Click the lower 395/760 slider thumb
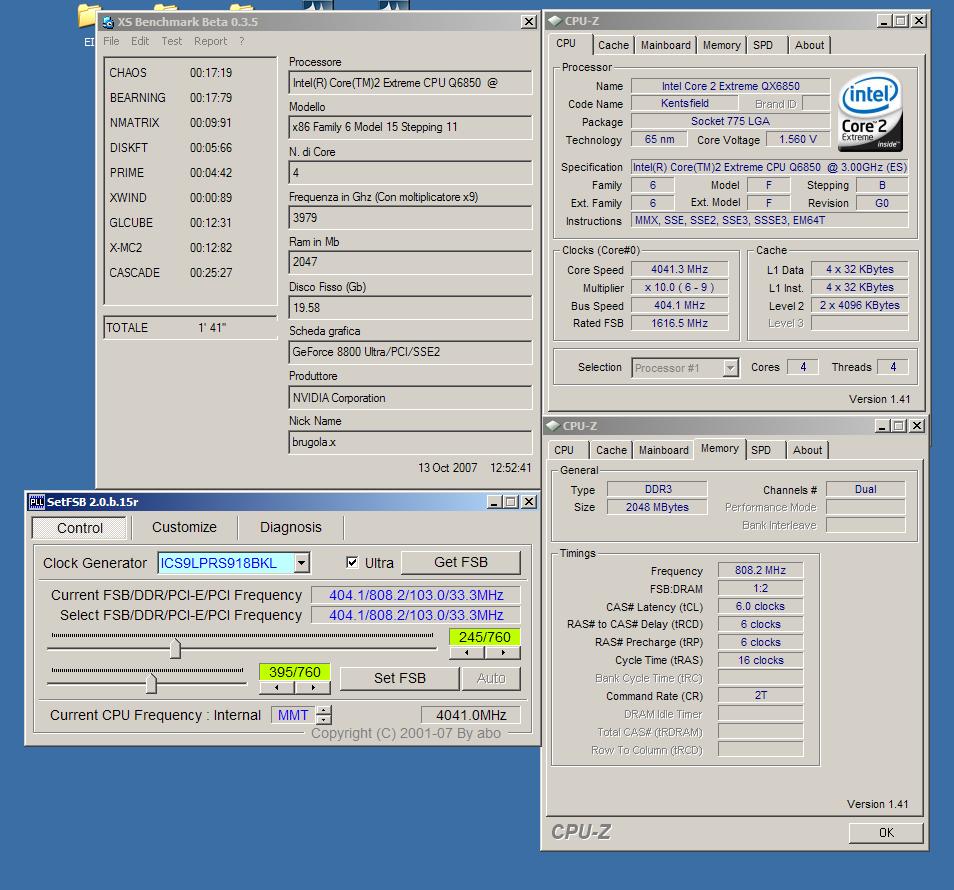 pos(151,683)
